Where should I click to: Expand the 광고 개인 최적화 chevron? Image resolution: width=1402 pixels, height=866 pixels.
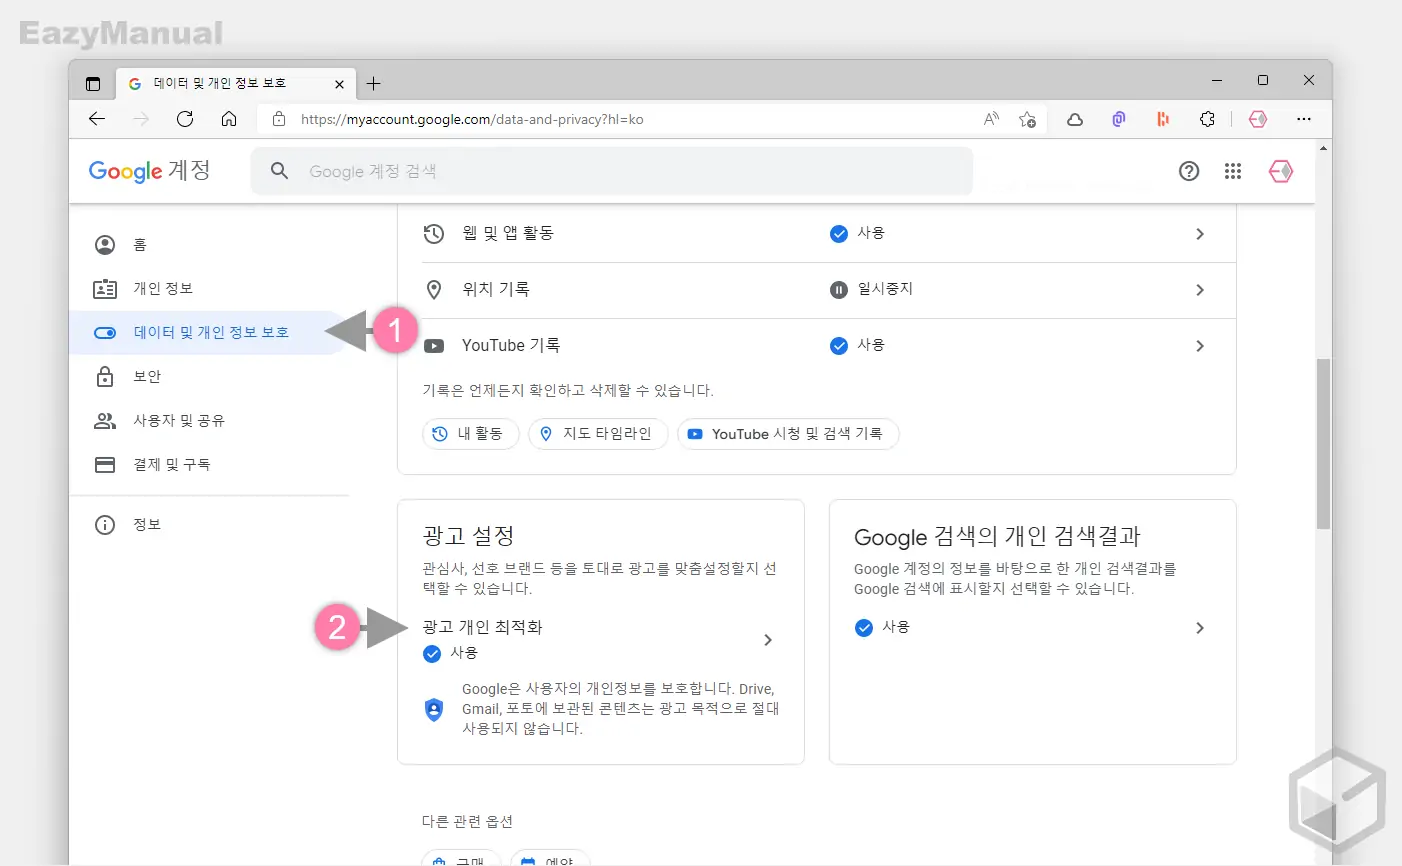(x=768, y=640)
